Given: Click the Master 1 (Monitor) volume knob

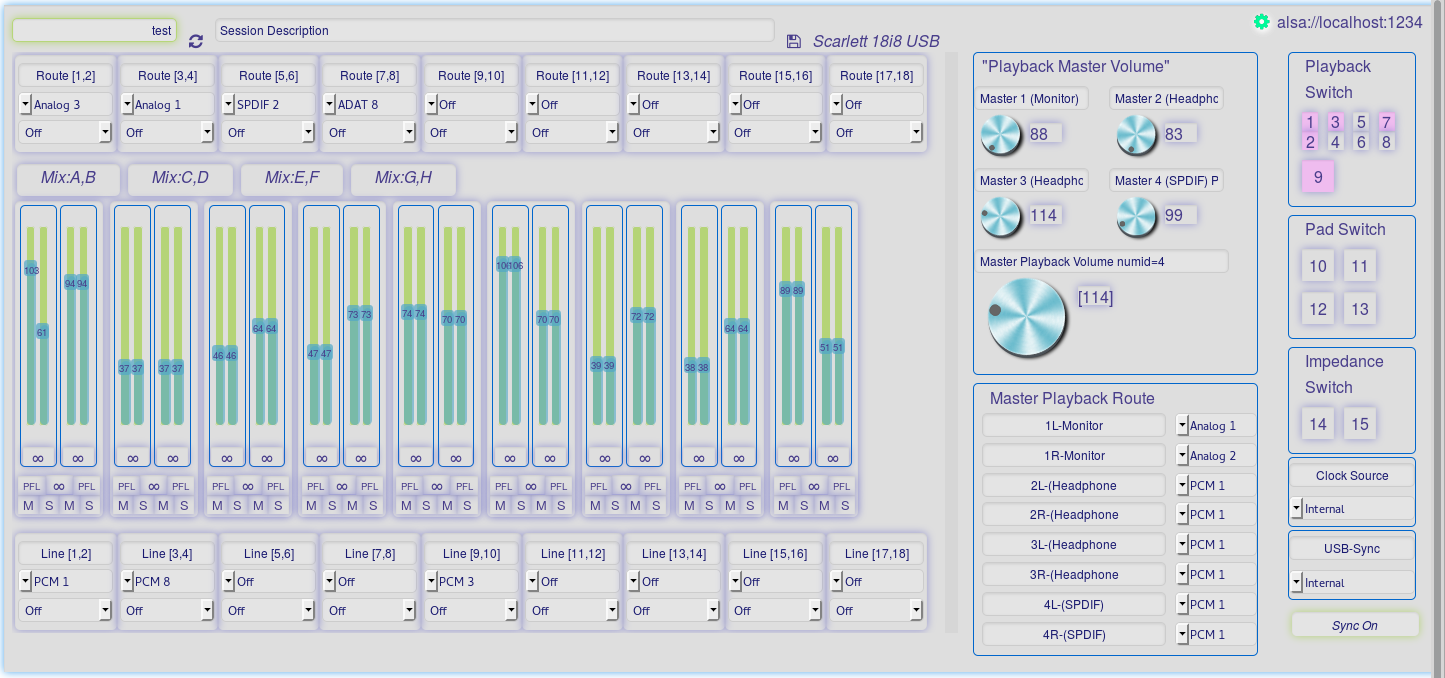Looking at the screenshot, I should coord(1000,135).
